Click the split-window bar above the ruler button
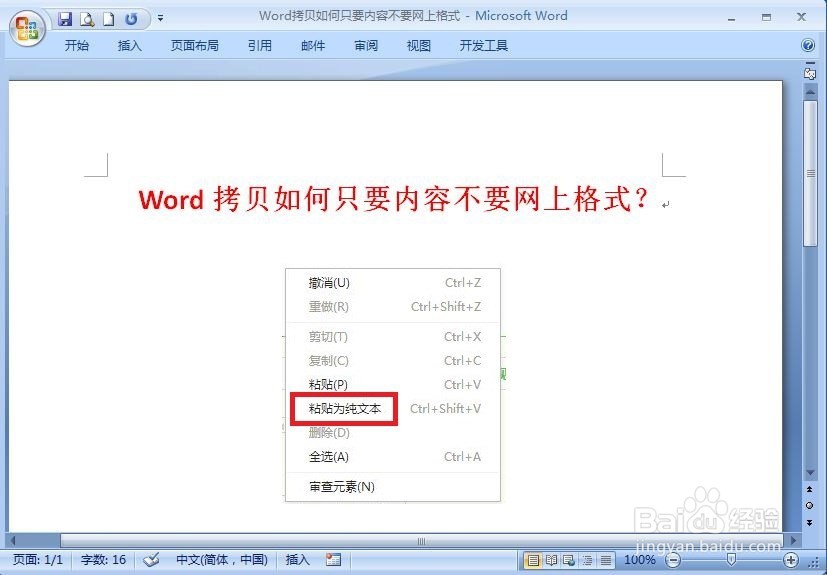Screen dimensions: 827x575 pos(810,63)
